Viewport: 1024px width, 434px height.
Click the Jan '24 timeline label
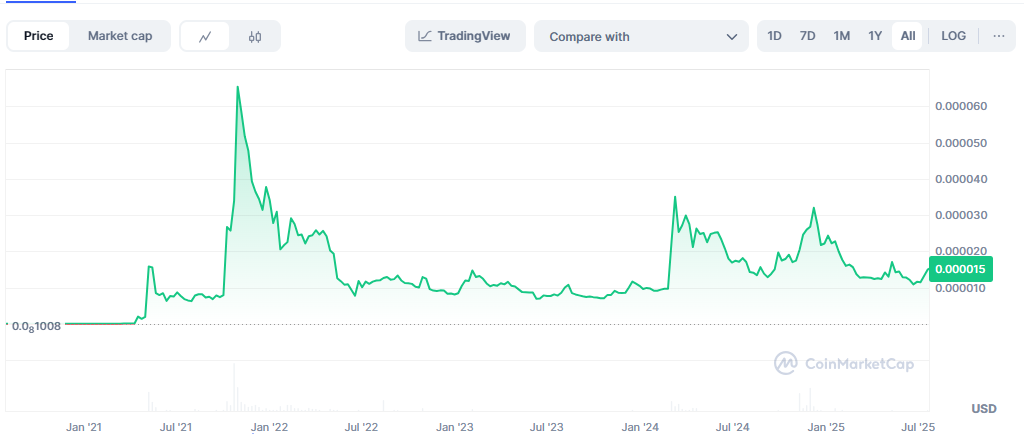(640, 427)
